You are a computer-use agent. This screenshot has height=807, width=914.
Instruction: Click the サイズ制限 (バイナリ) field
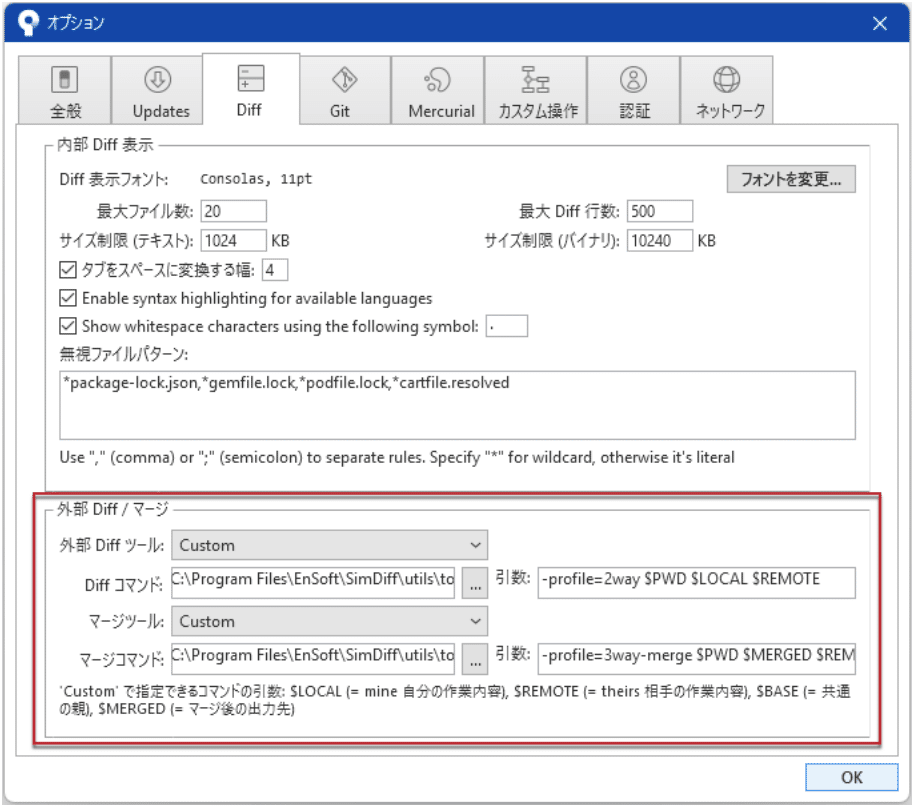pos(660,240)
